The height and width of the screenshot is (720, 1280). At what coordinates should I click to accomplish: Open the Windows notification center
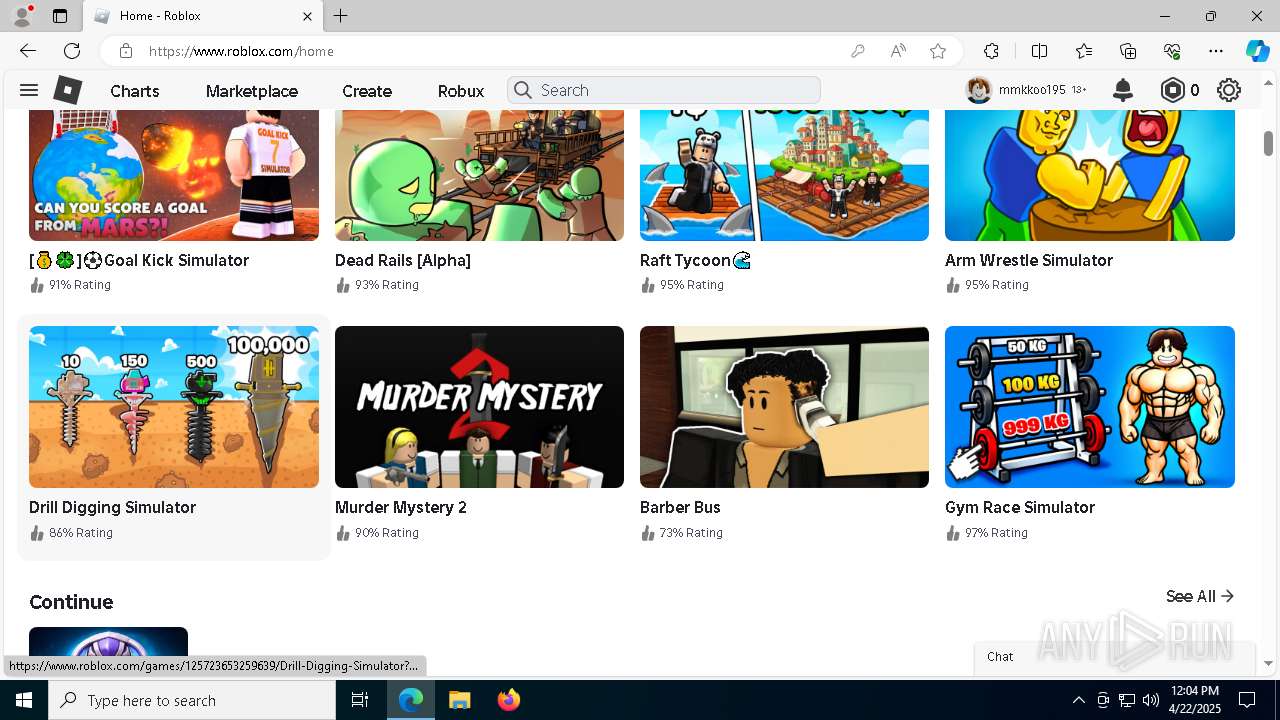1247,700
